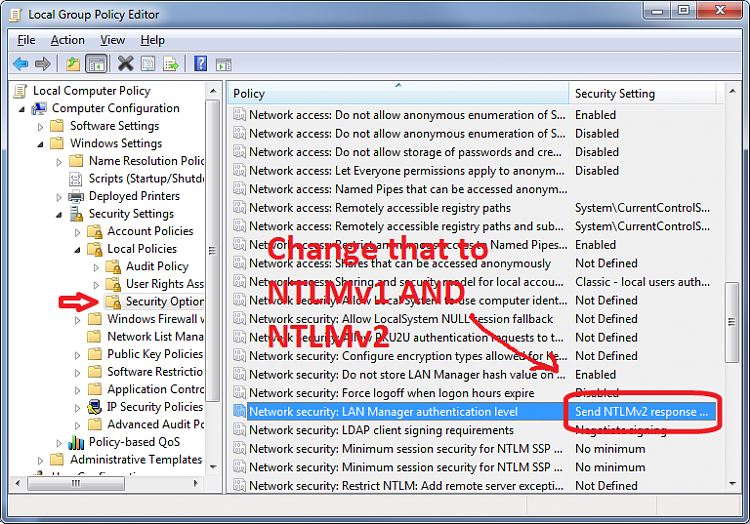Click the IP Security Policies icon
This screenshot has width=750, height=524.
click(x=95, y=407)
